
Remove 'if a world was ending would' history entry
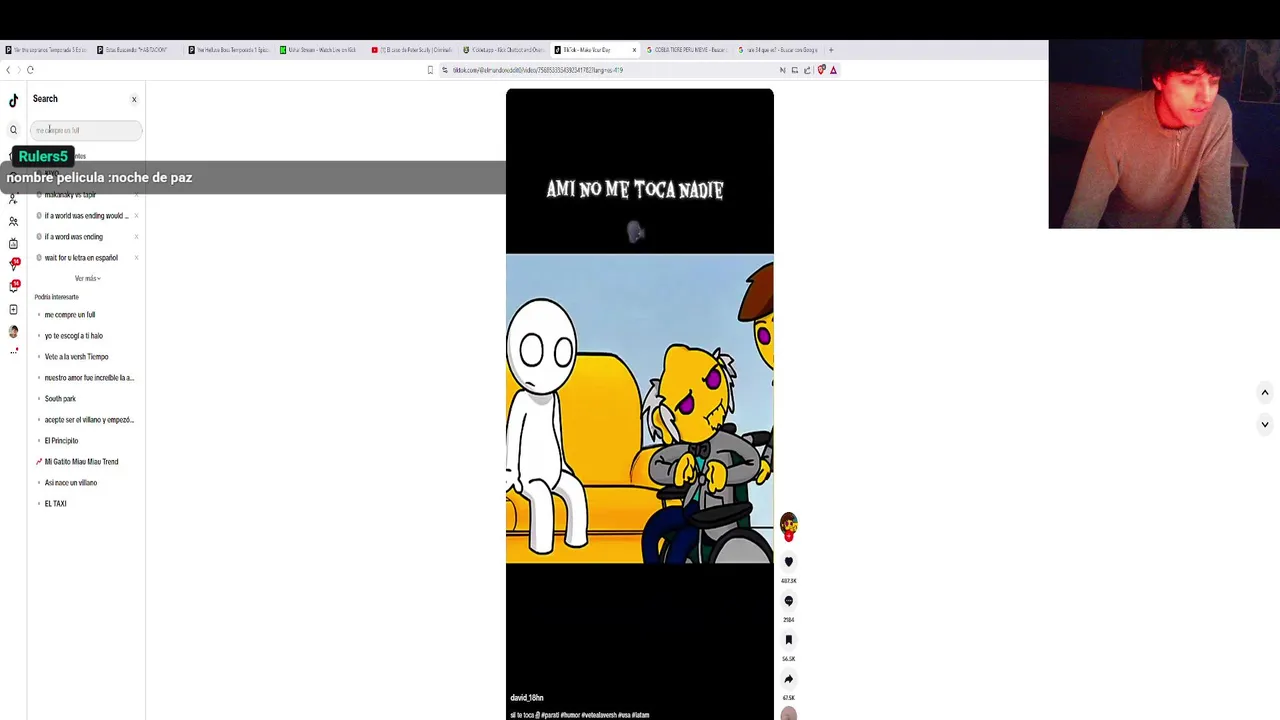pyautogui.click(x=136, y=216)
